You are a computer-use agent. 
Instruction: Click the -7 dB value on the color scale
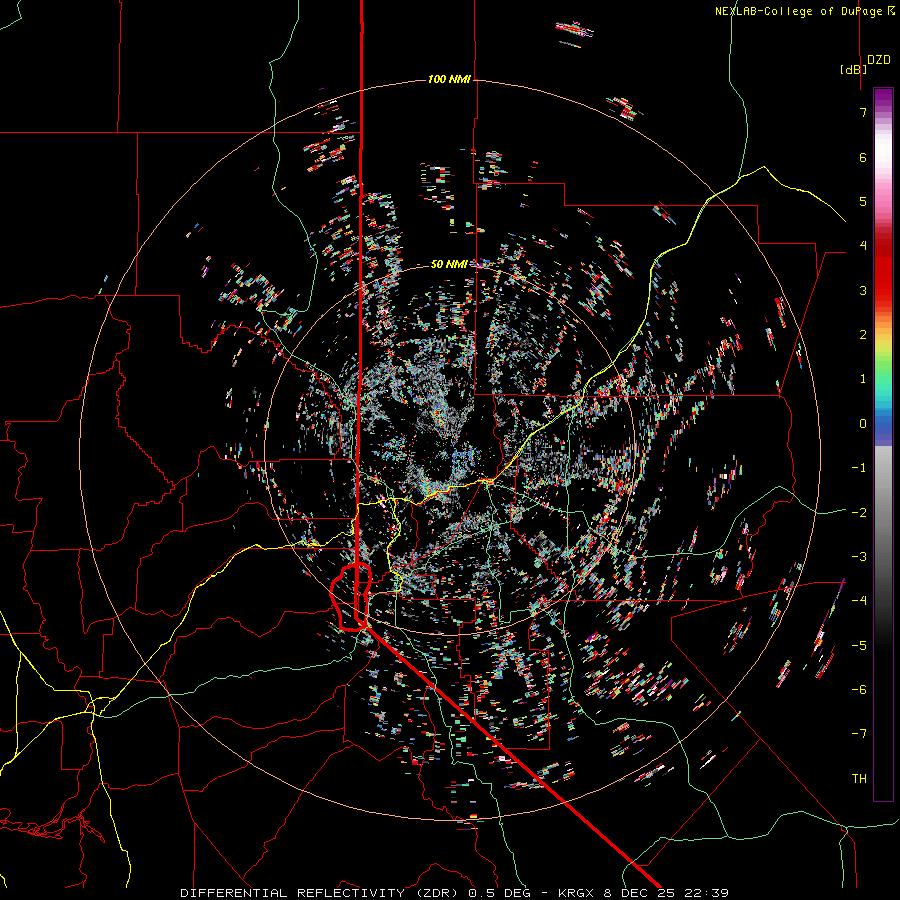pos(859,734)
